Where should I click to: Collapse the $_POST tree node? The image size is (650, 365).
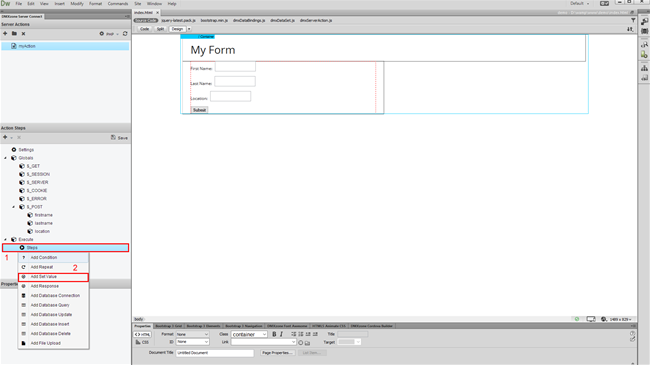[14, 207]
